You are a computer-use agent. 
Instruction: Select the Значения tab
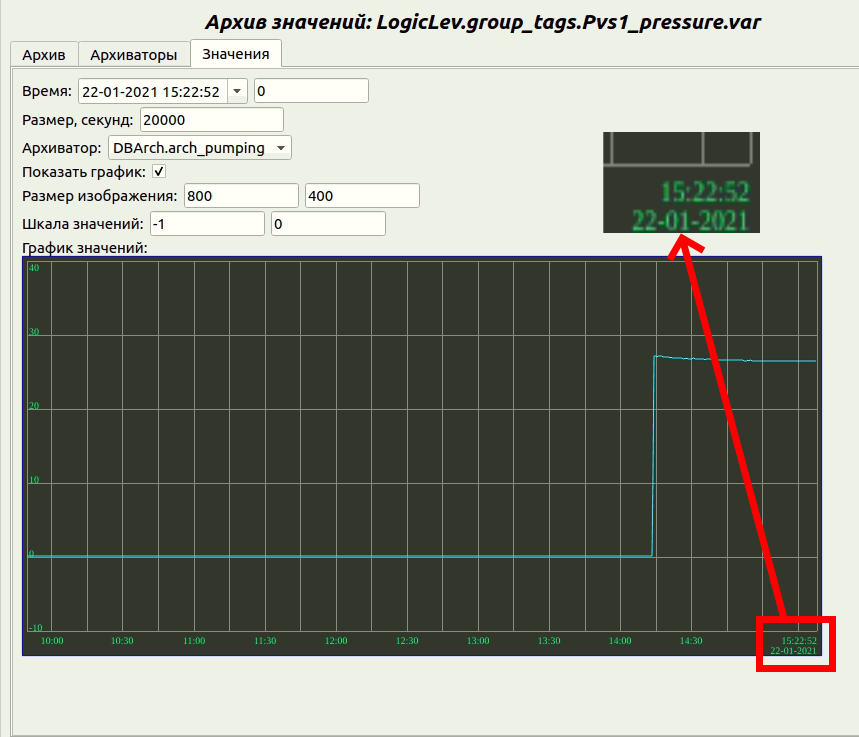click(x=236, y=54)
